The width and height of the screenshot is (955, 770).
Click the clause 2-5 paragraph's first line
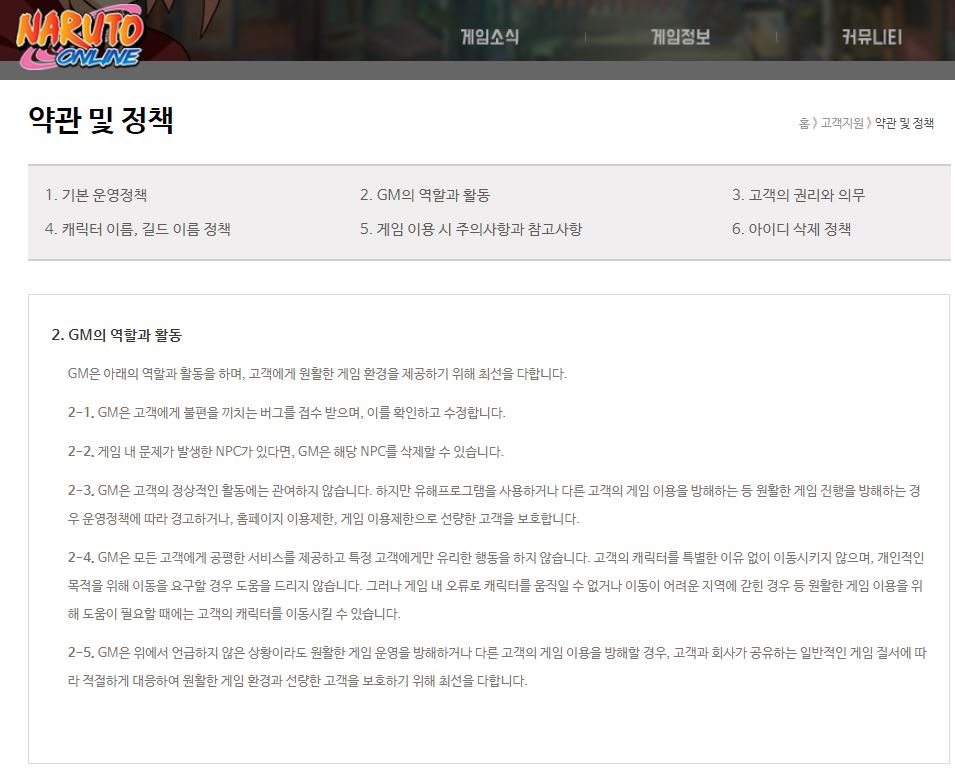point(497,652)
